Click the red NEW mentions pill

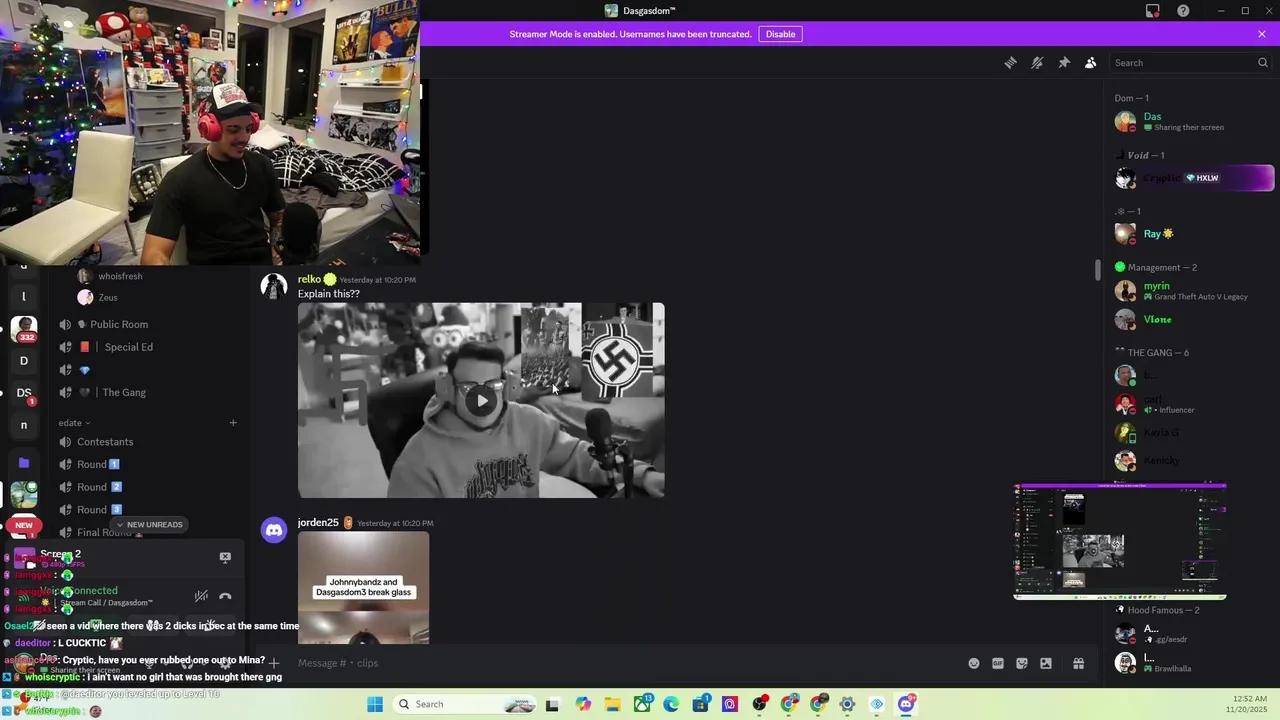tap(24, 525)
